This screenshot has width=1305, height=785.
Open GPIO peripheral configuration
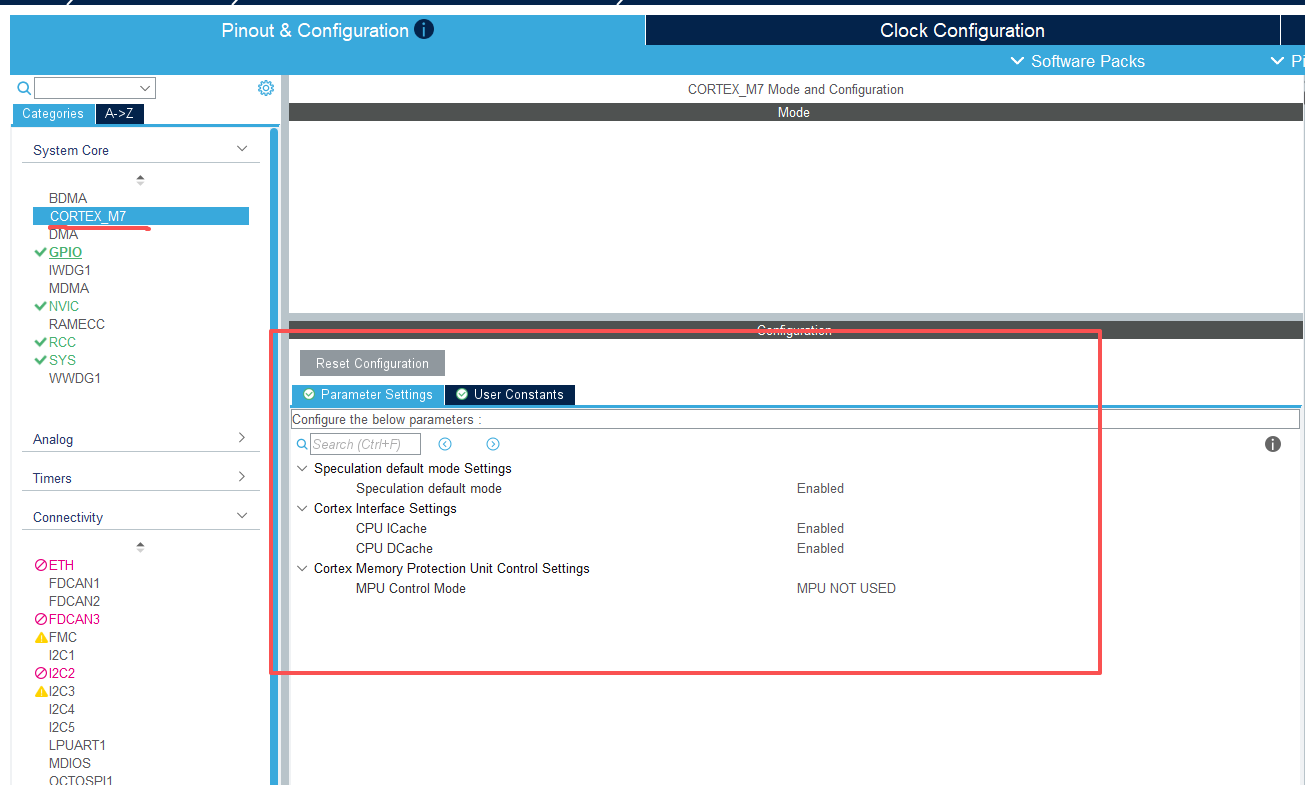pos(65,252)
